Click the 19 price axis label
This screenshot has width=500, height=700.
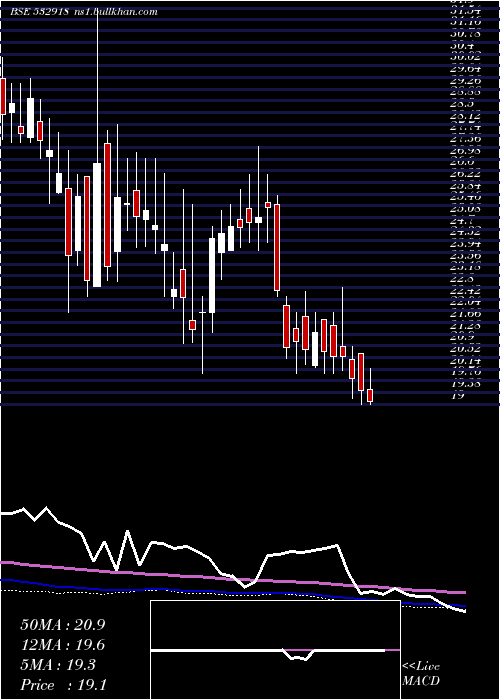[x=458, y=395]
